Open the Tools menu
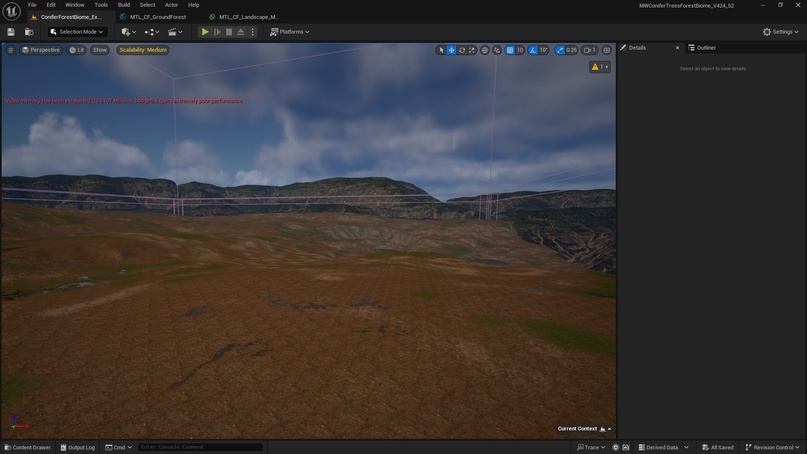Screen dimensions: 807x454 pyautogui.click(x=101, y=5)
